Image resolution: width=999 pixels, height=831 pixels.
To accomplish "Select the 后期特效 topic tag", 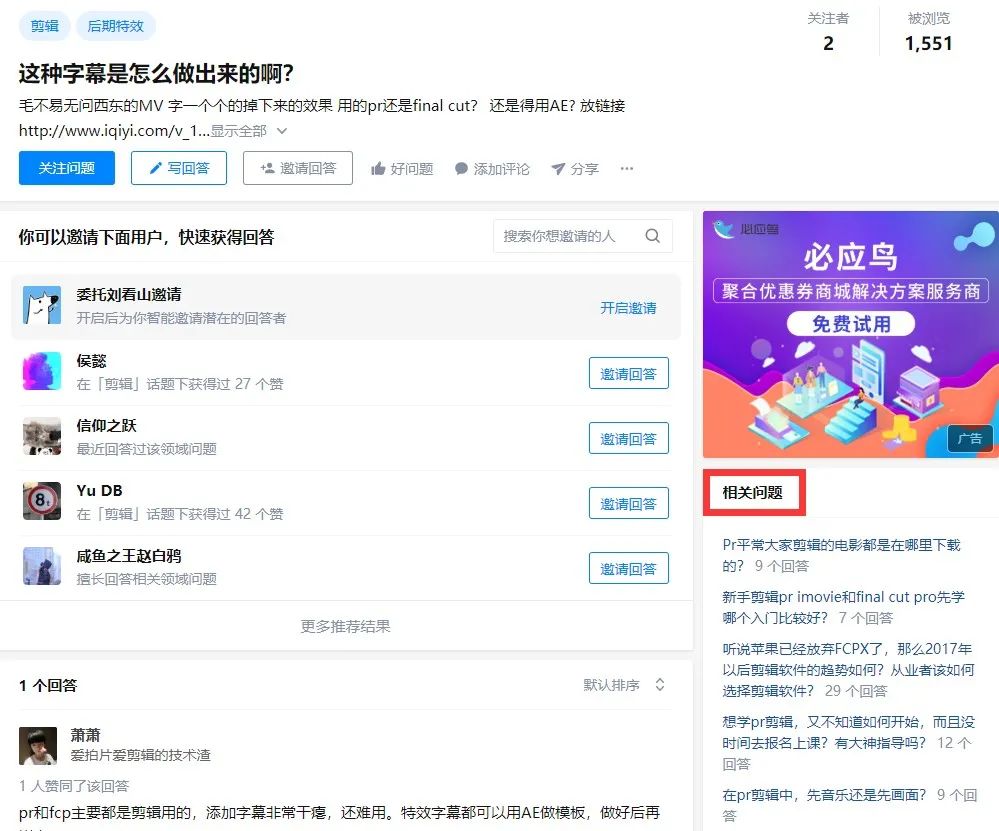I will [x=116, y=26].
